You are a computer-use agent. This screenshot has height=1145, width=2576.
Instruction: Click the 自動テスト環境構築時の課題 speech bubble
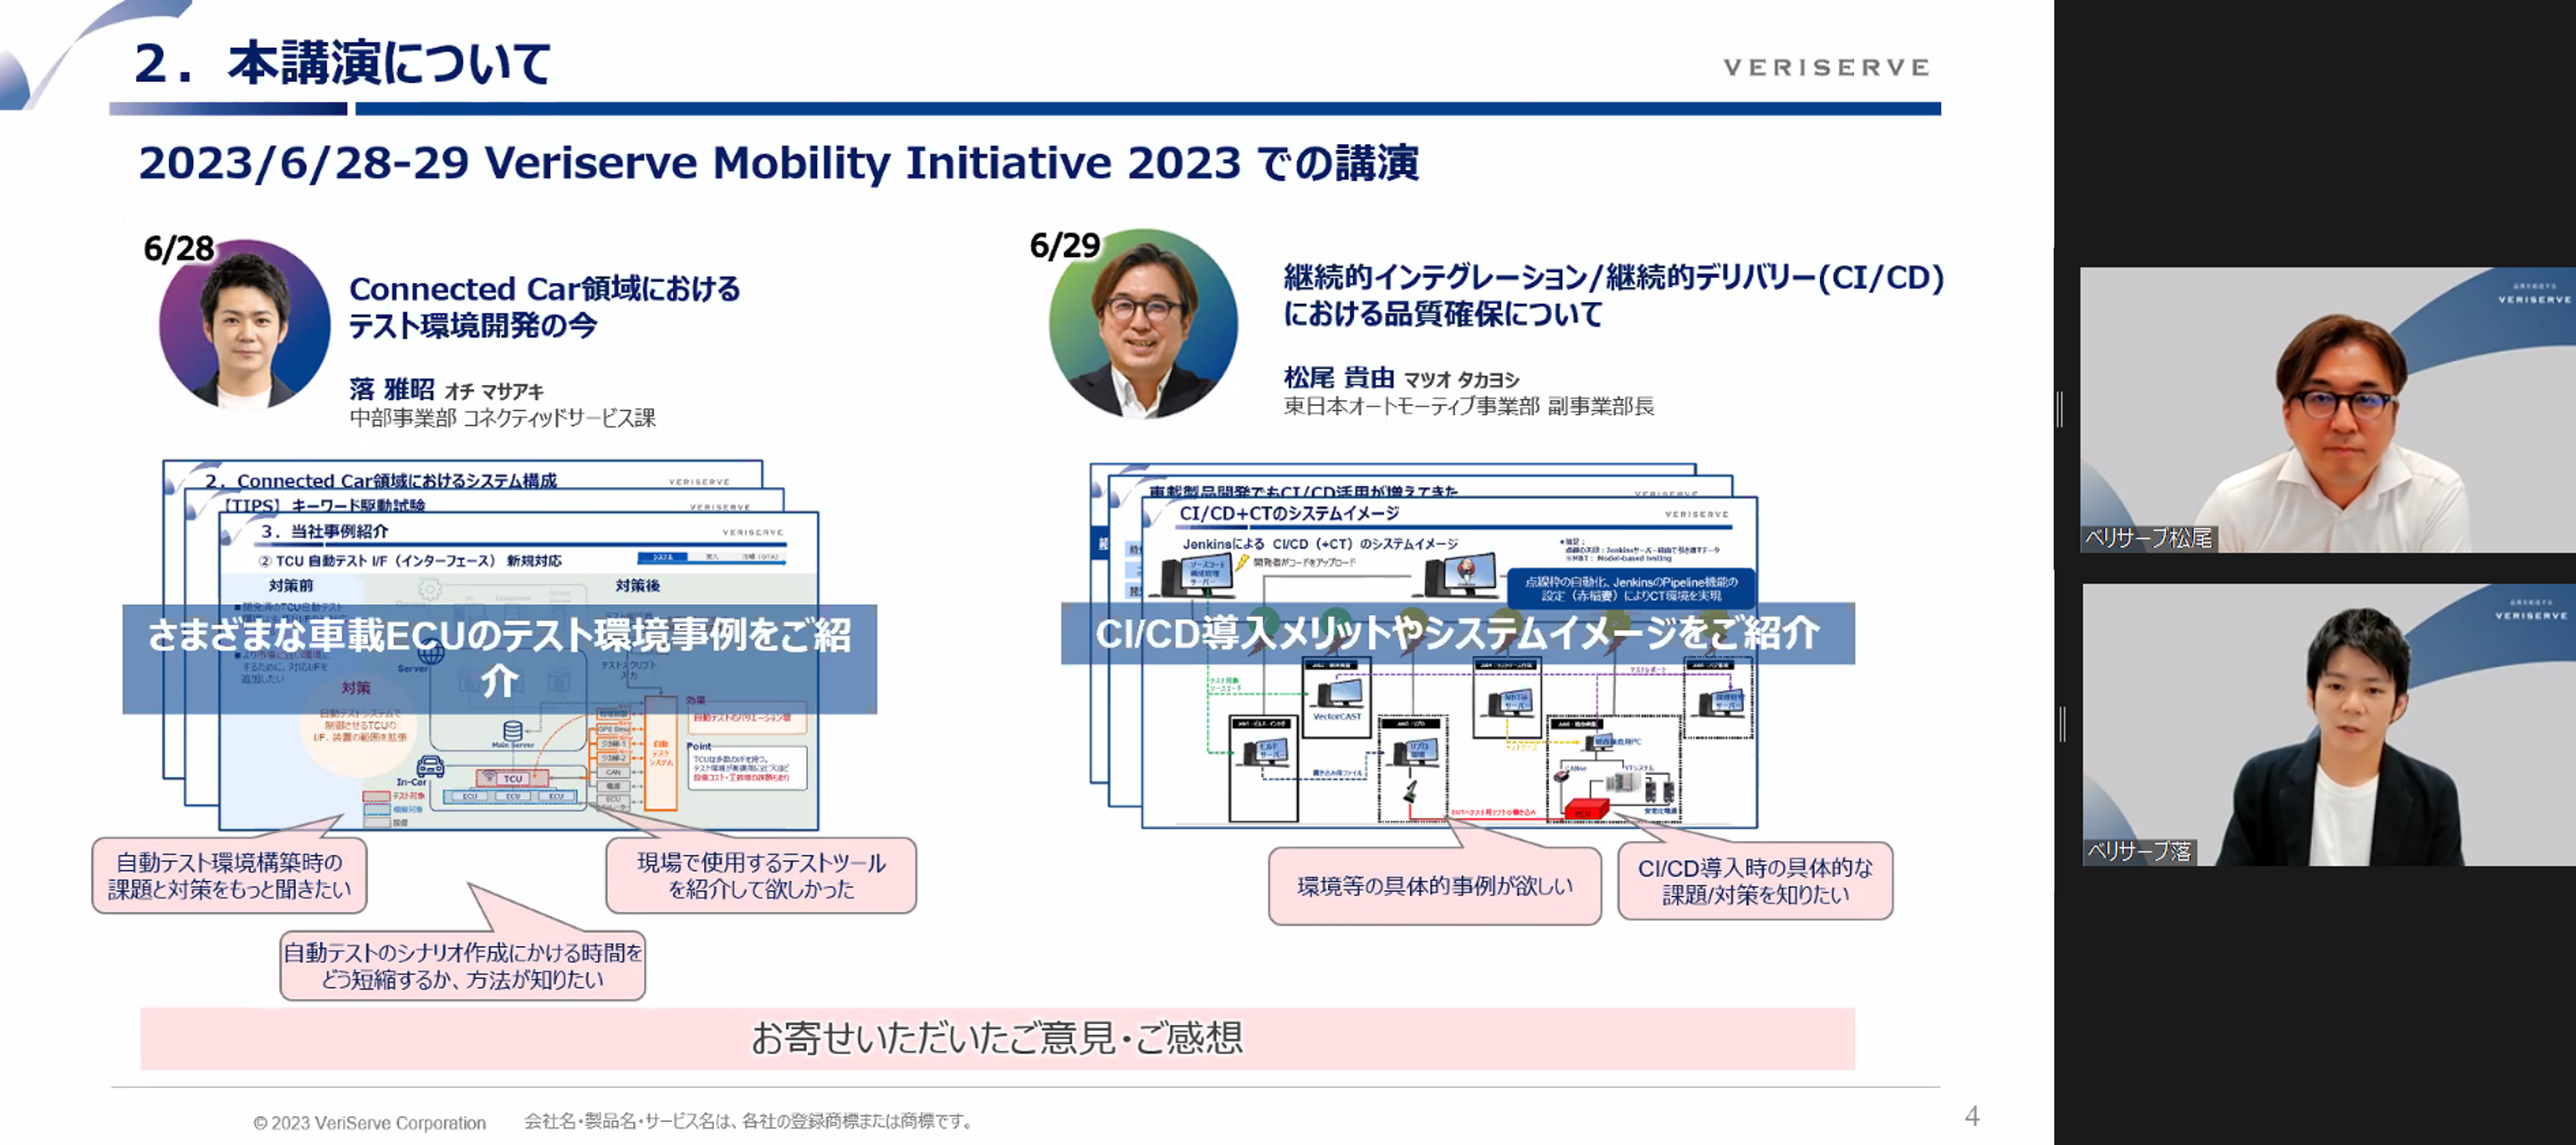(x=229, y=875)
